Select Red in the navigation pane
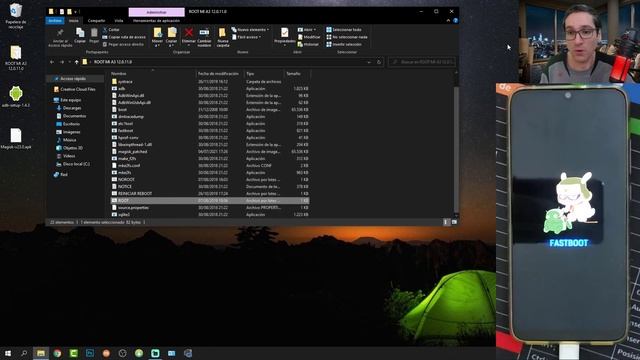The image size is (640, 360). click(x=61, y=174)
